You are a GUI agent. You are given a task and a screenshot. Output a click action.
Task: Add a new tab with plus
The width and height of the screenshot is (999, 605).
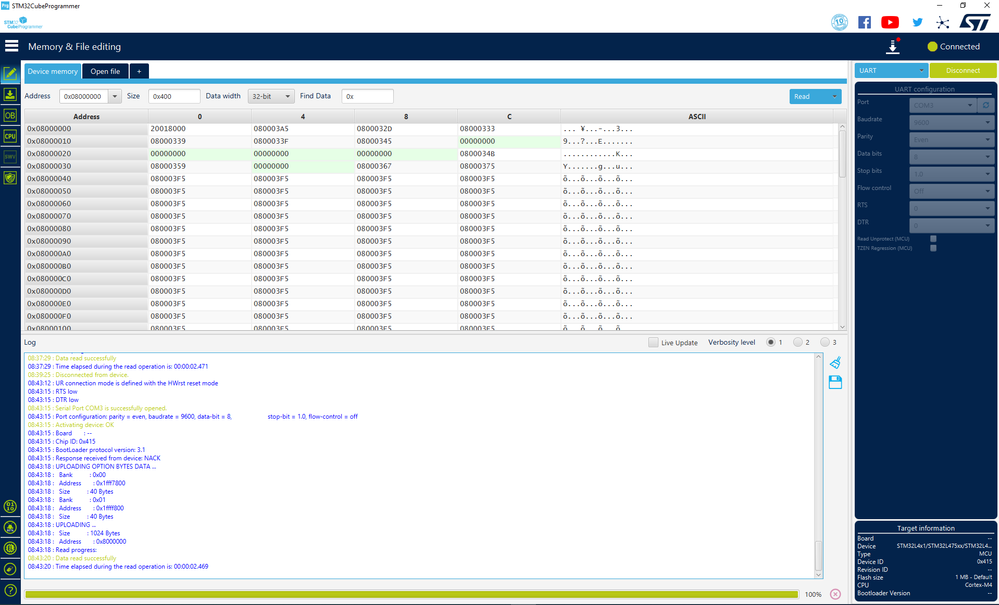point(139,71)
